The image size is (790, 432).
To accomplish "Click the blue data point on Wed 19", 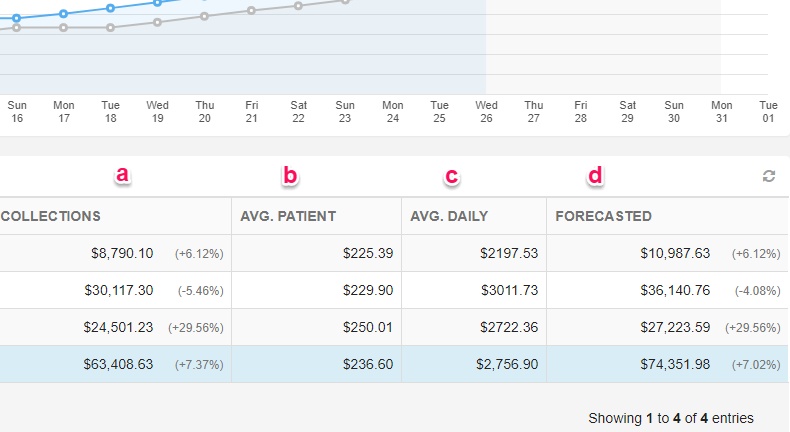I will (157, 3).
